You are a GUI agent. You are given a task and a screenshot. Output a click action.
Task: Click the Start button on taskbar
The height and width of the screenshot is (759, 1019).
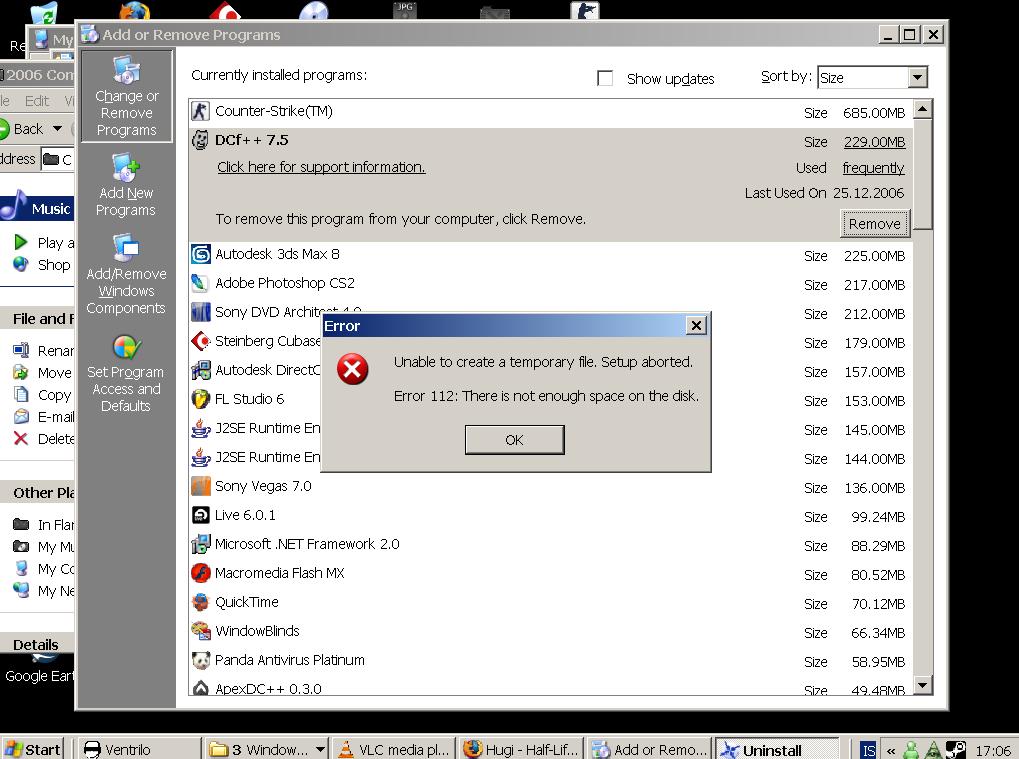(x=32, y=749)
